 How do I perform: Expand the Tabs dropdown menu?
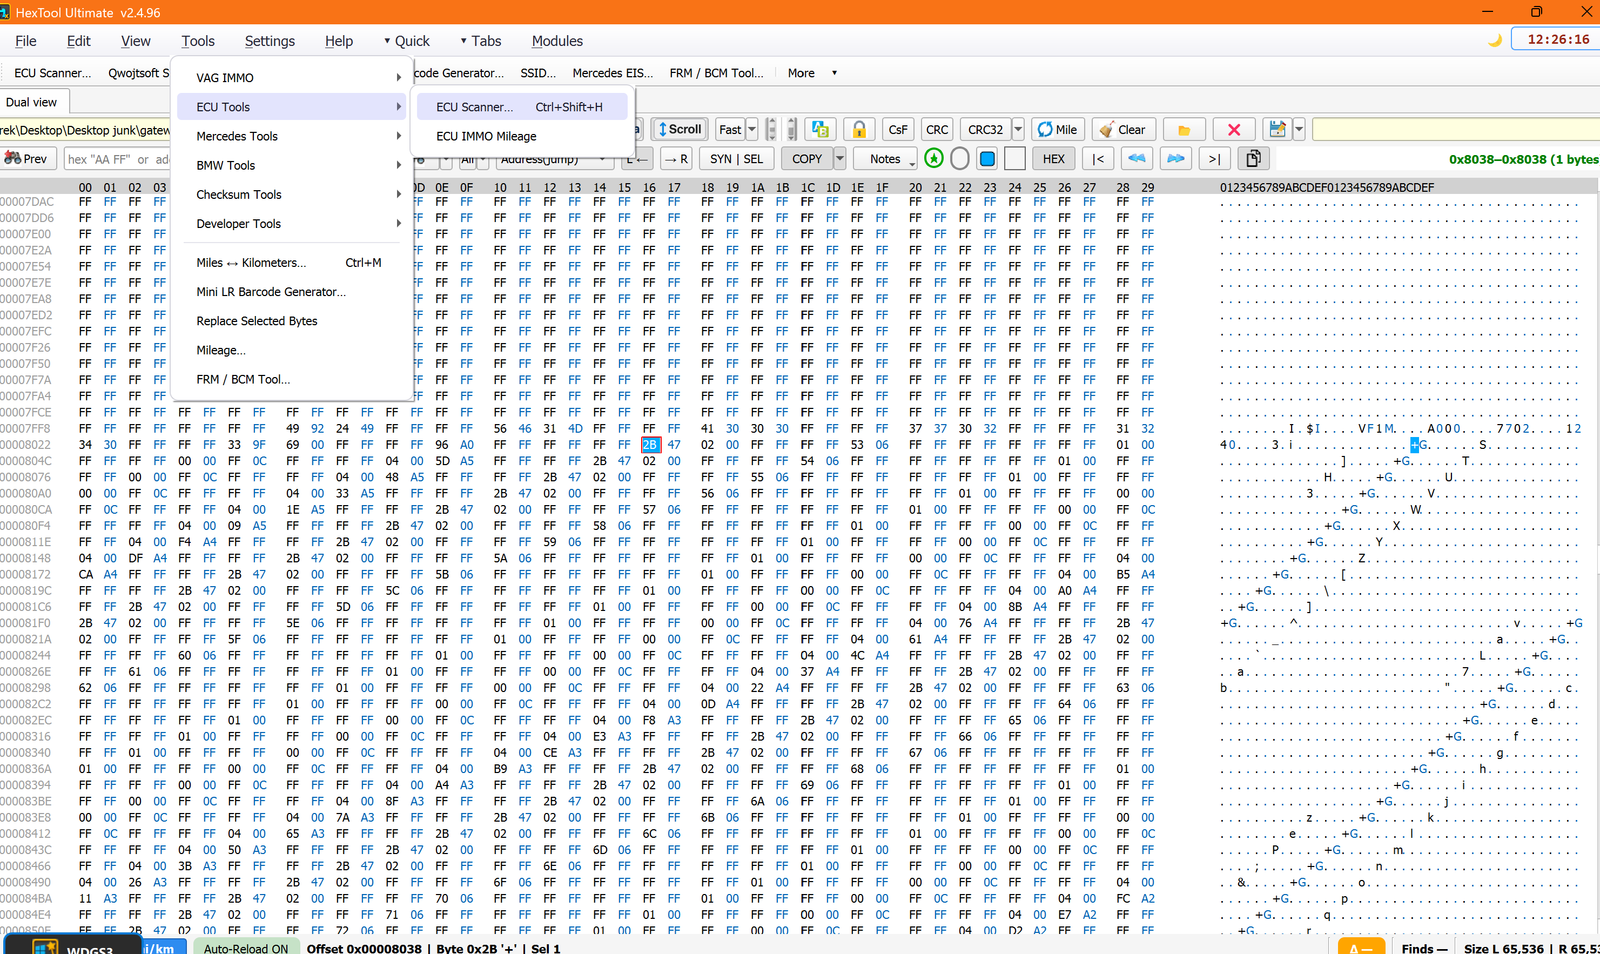[x=481, y=41]
